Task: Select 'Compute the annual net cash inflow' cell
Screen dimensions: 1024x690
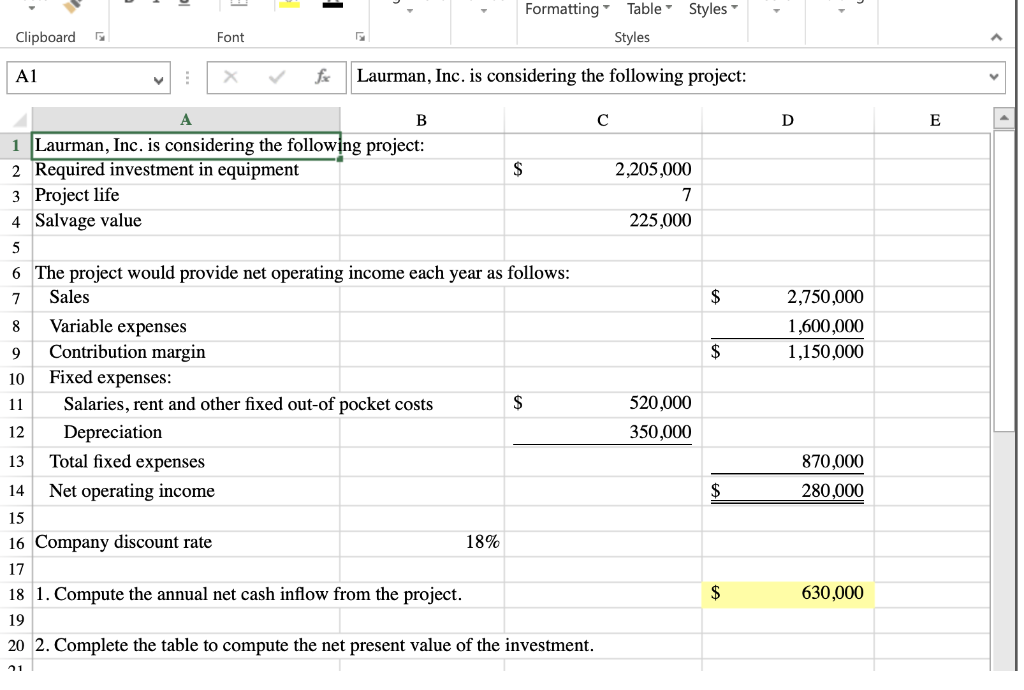Action: pyautogui.click(x=185, y=595)
